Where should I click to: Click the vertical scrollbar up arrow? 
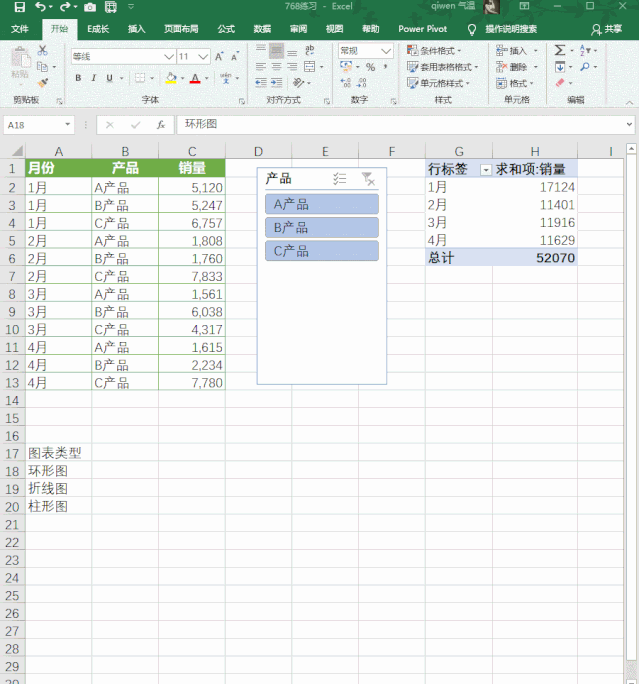631,149
